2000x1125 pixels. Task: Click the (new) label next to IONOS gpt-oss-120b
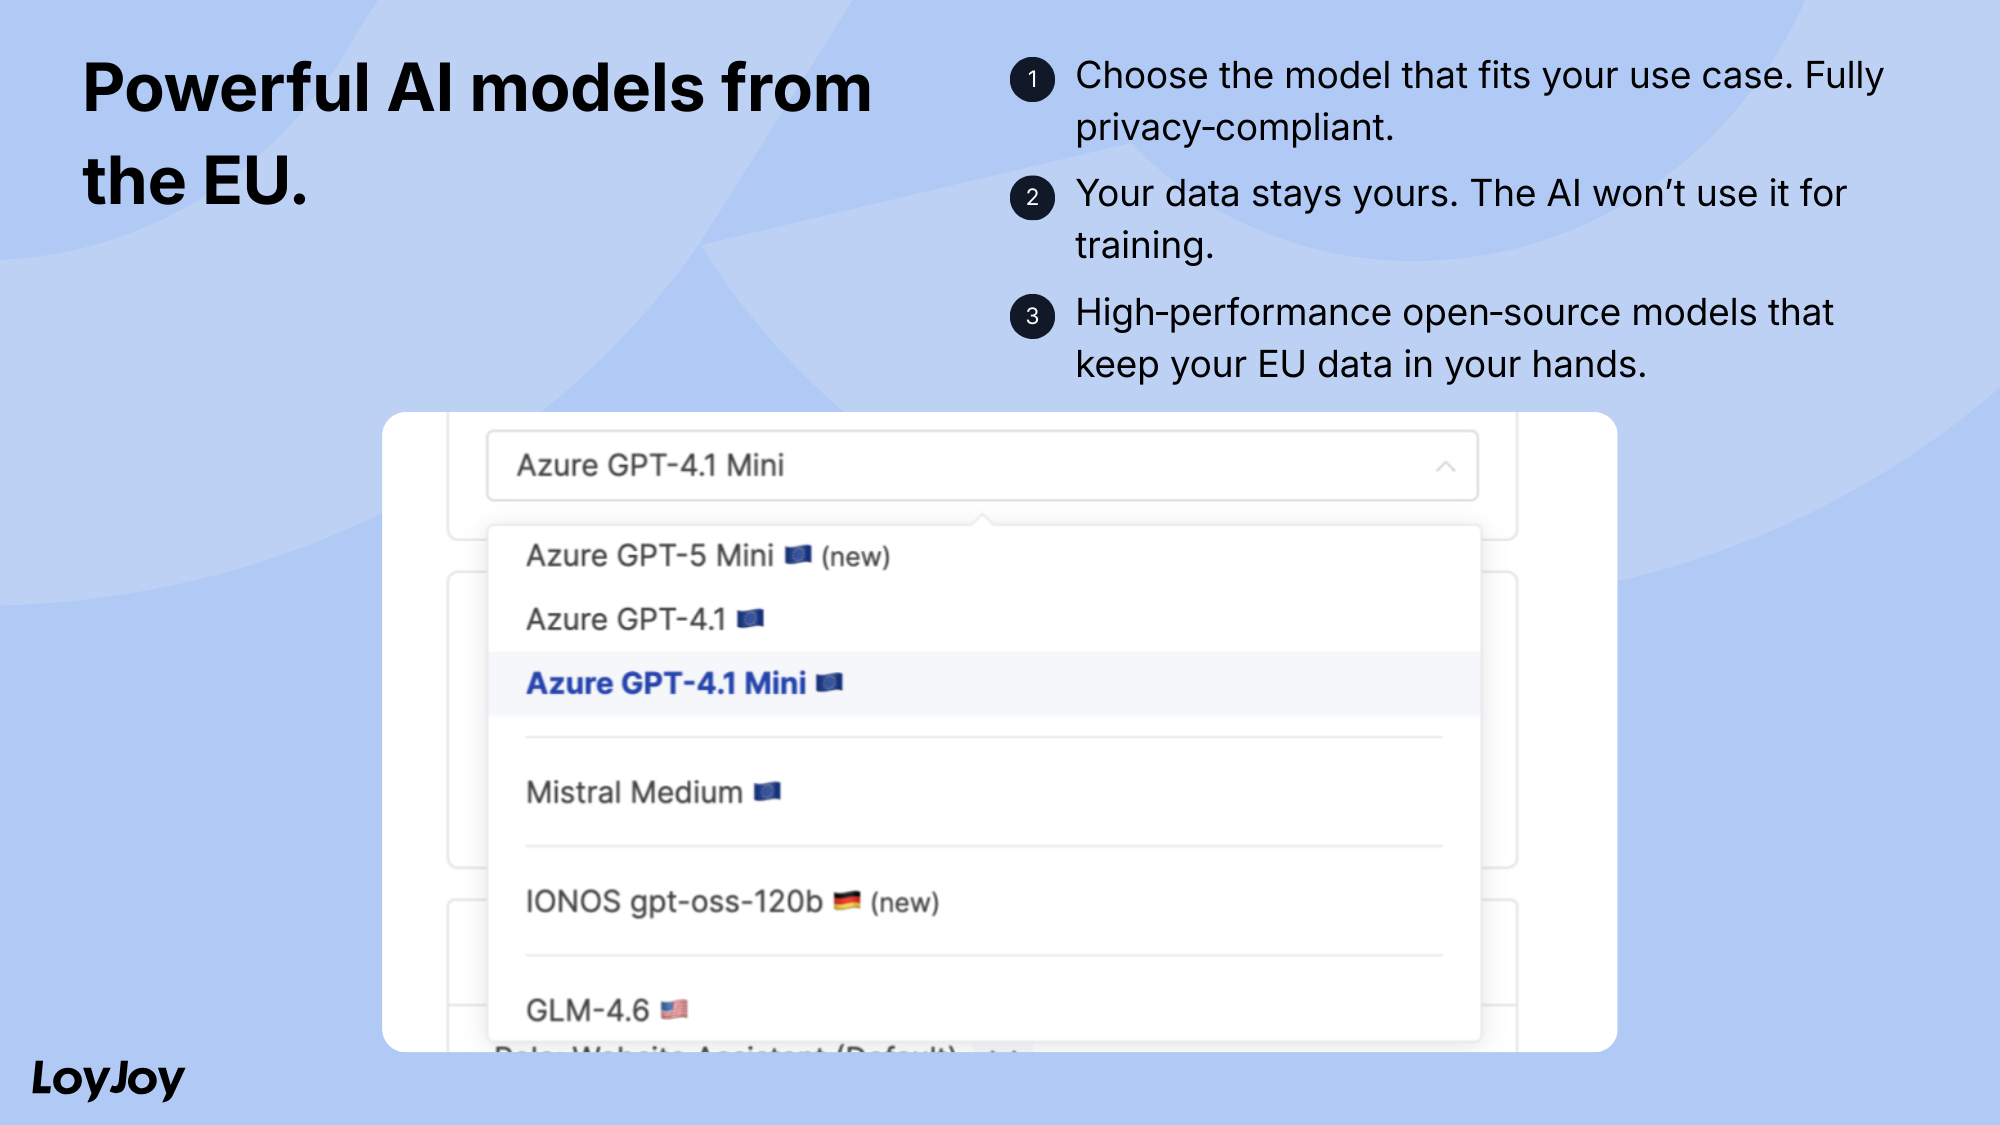(905, 903)
